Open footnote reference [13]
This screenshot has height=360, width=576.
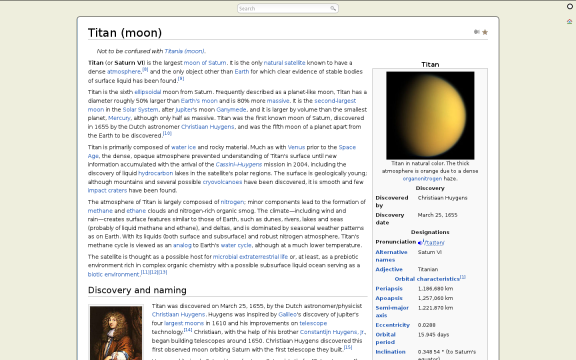click(163, 272)
